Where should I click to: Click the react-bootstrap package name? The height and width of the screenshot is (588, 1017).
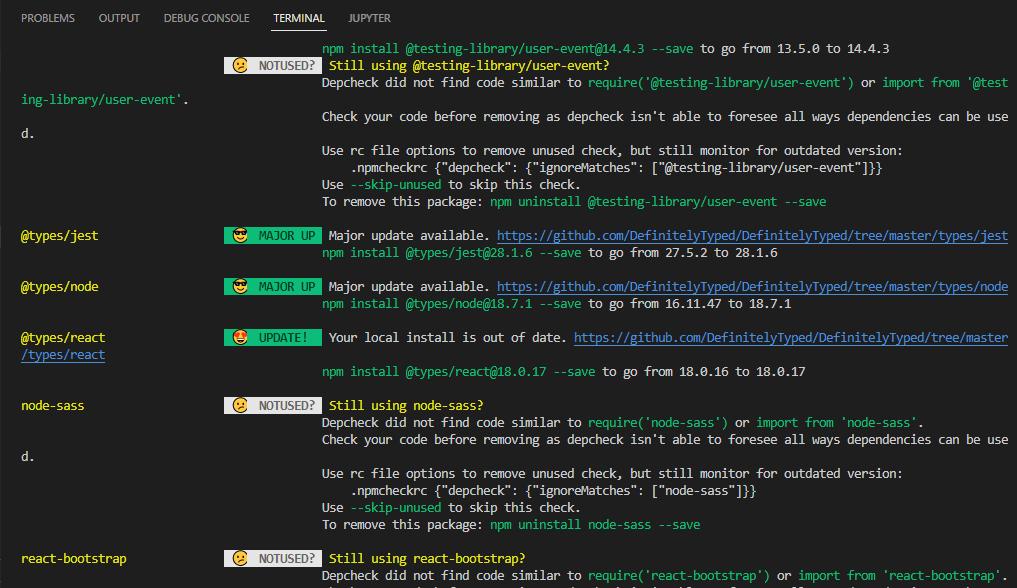(74, 559)
